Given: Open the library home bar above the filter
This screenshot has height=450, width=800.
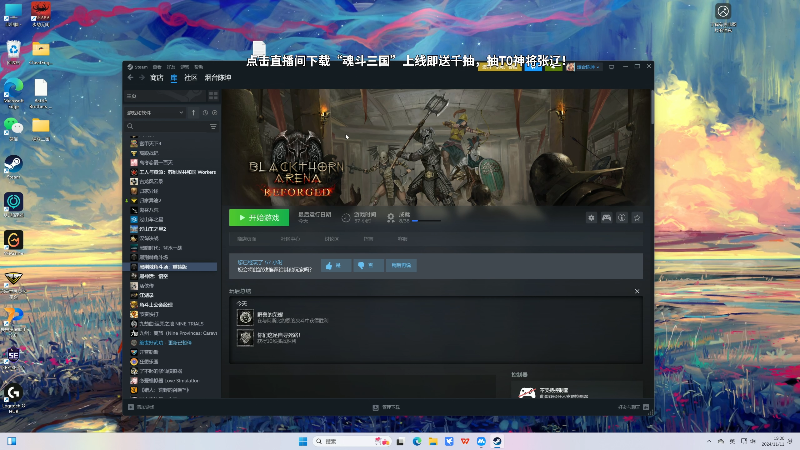Looking at the screenshot, I should click(x=164, y=96).
